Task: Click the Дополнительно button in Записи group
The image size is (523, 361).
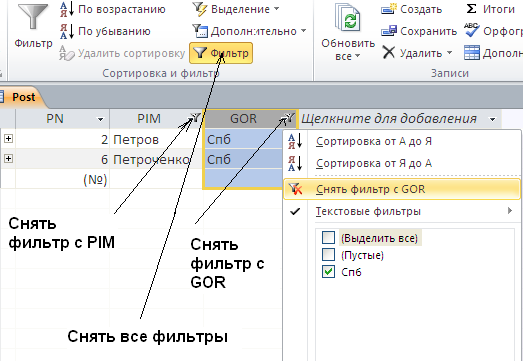Action: pos(494,53)
